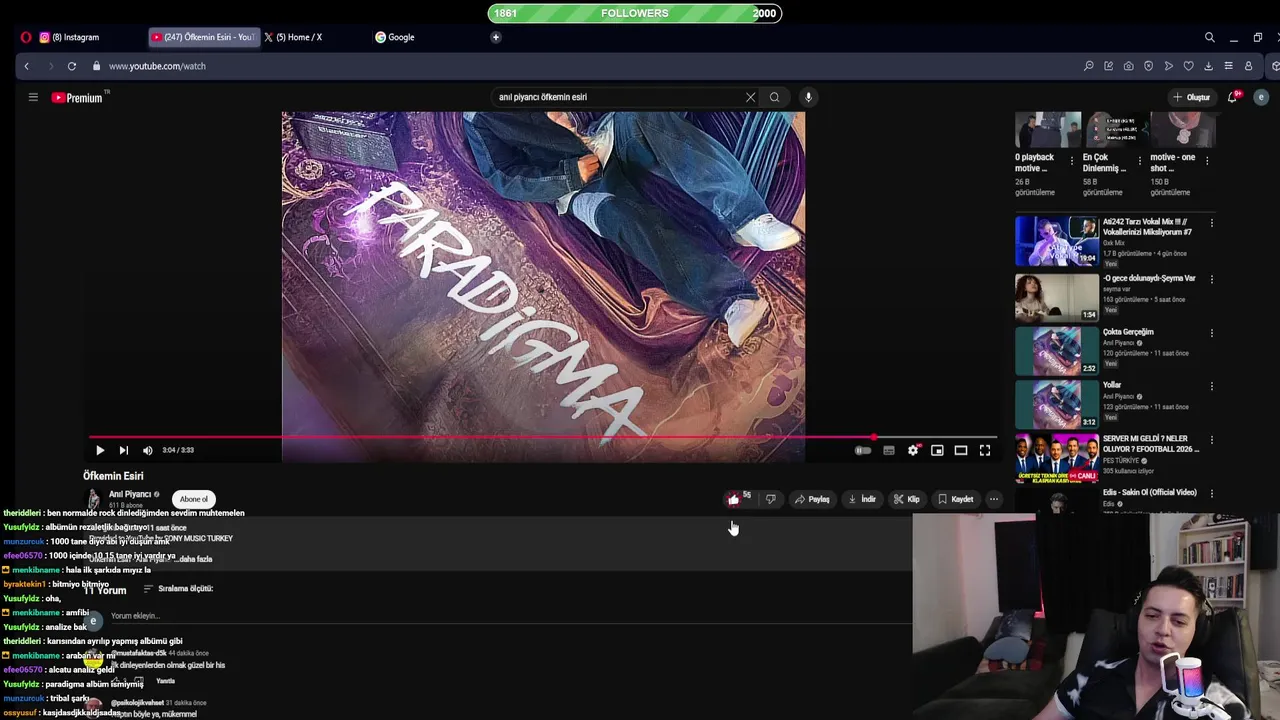Open the browser zoom magnifier icon

[1089, 66]
